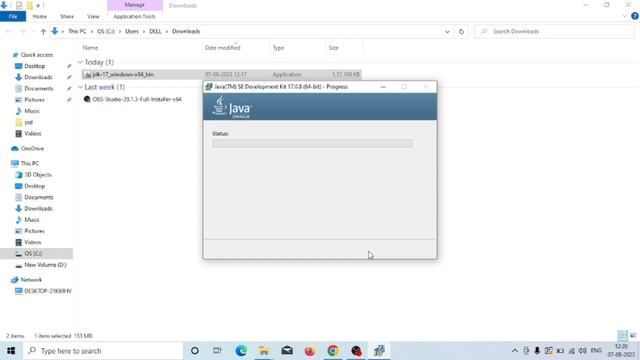Refresh the Downloads folder

coord(461,31)
